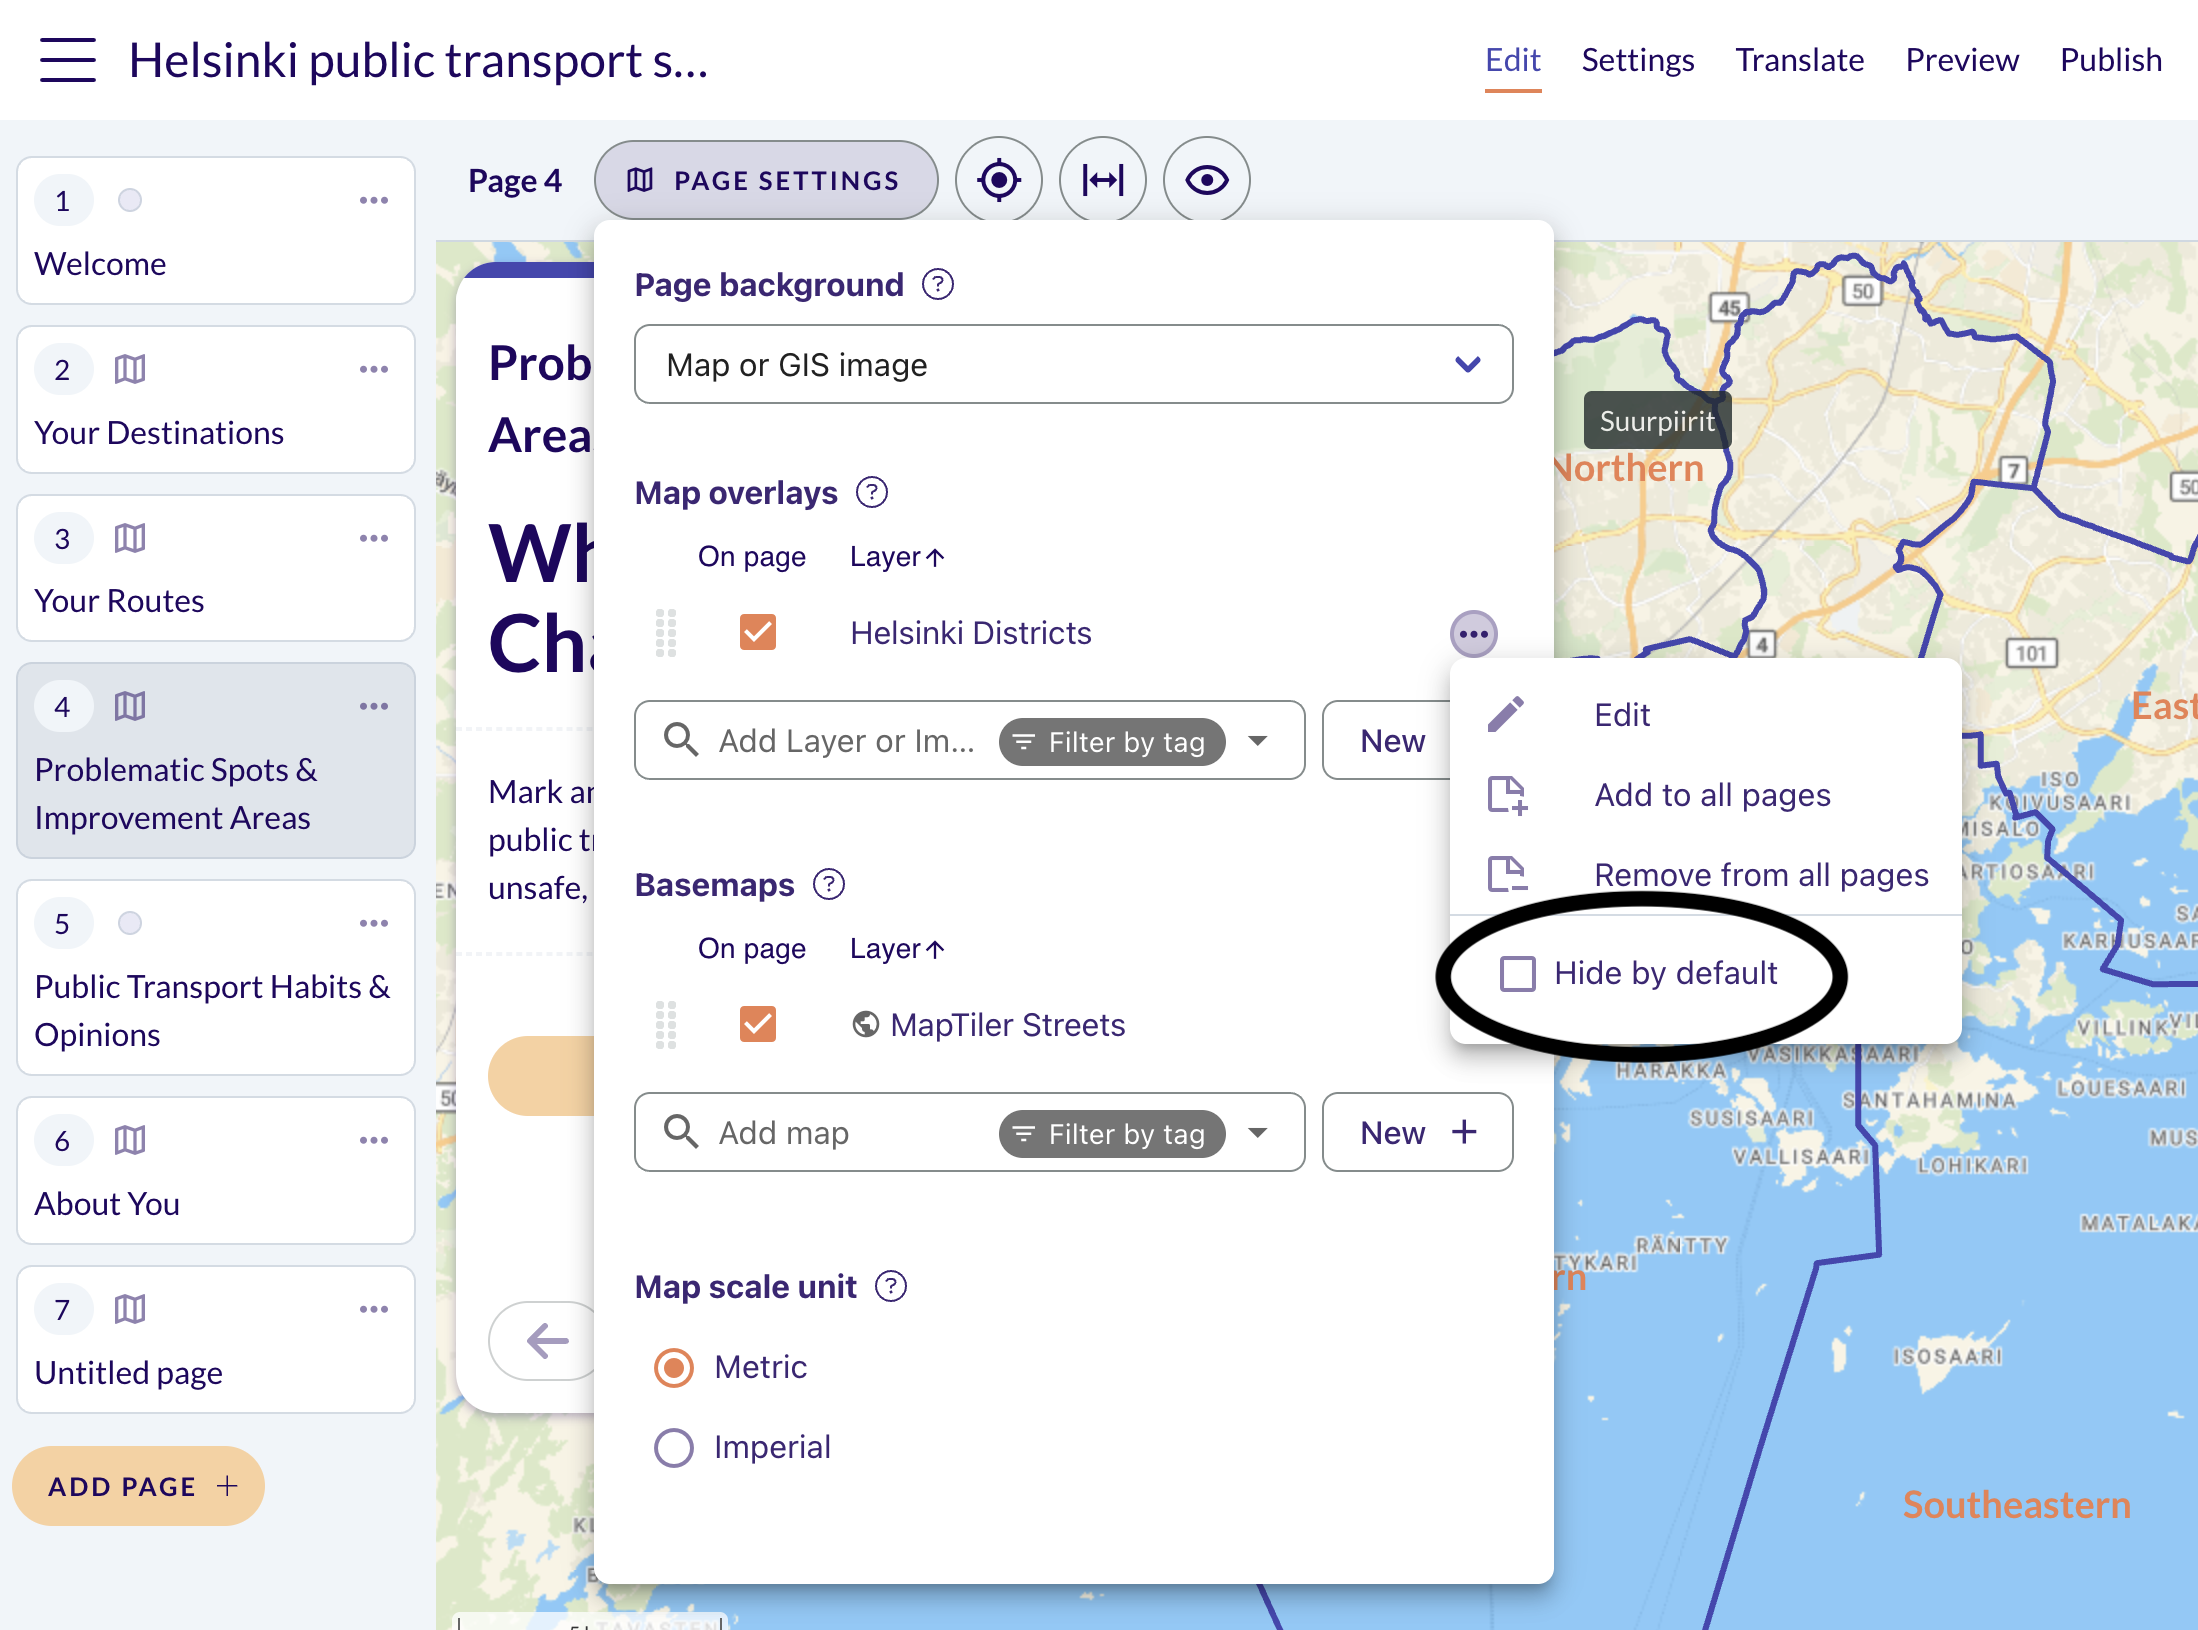Expand the Add Layer dropdown arrow

(x=1259, y=742)
